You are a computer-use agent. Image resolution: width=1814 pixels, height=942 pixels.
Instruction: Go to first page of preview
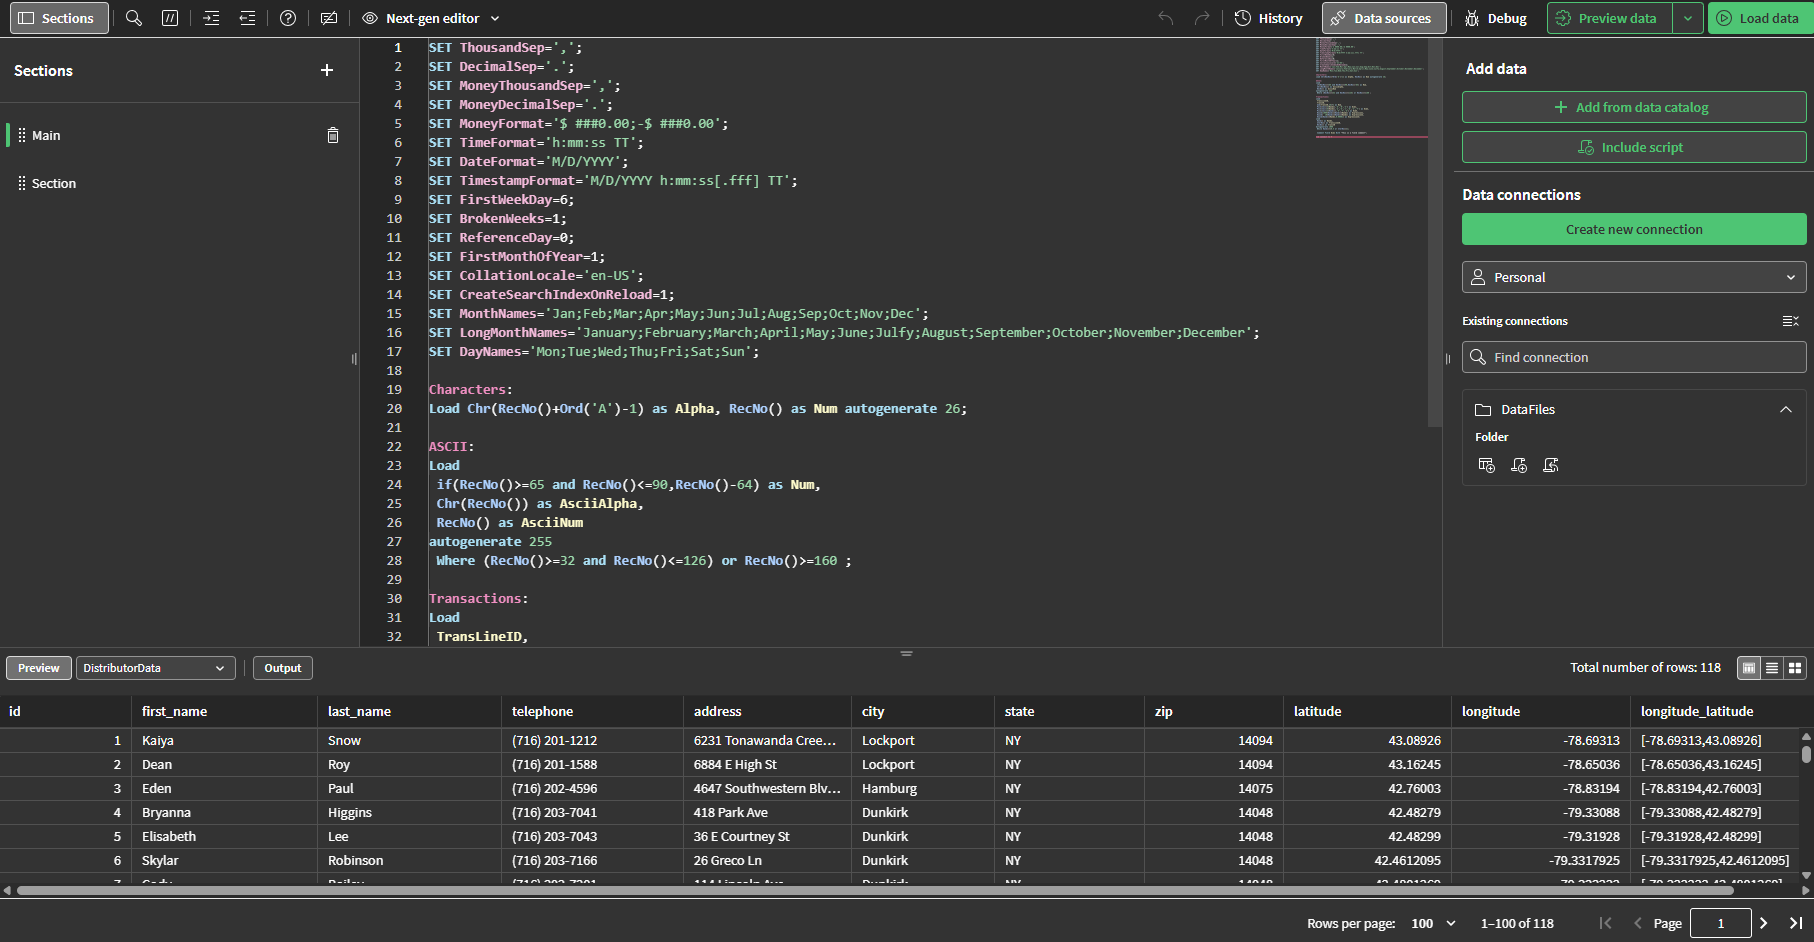(1606, 923)
